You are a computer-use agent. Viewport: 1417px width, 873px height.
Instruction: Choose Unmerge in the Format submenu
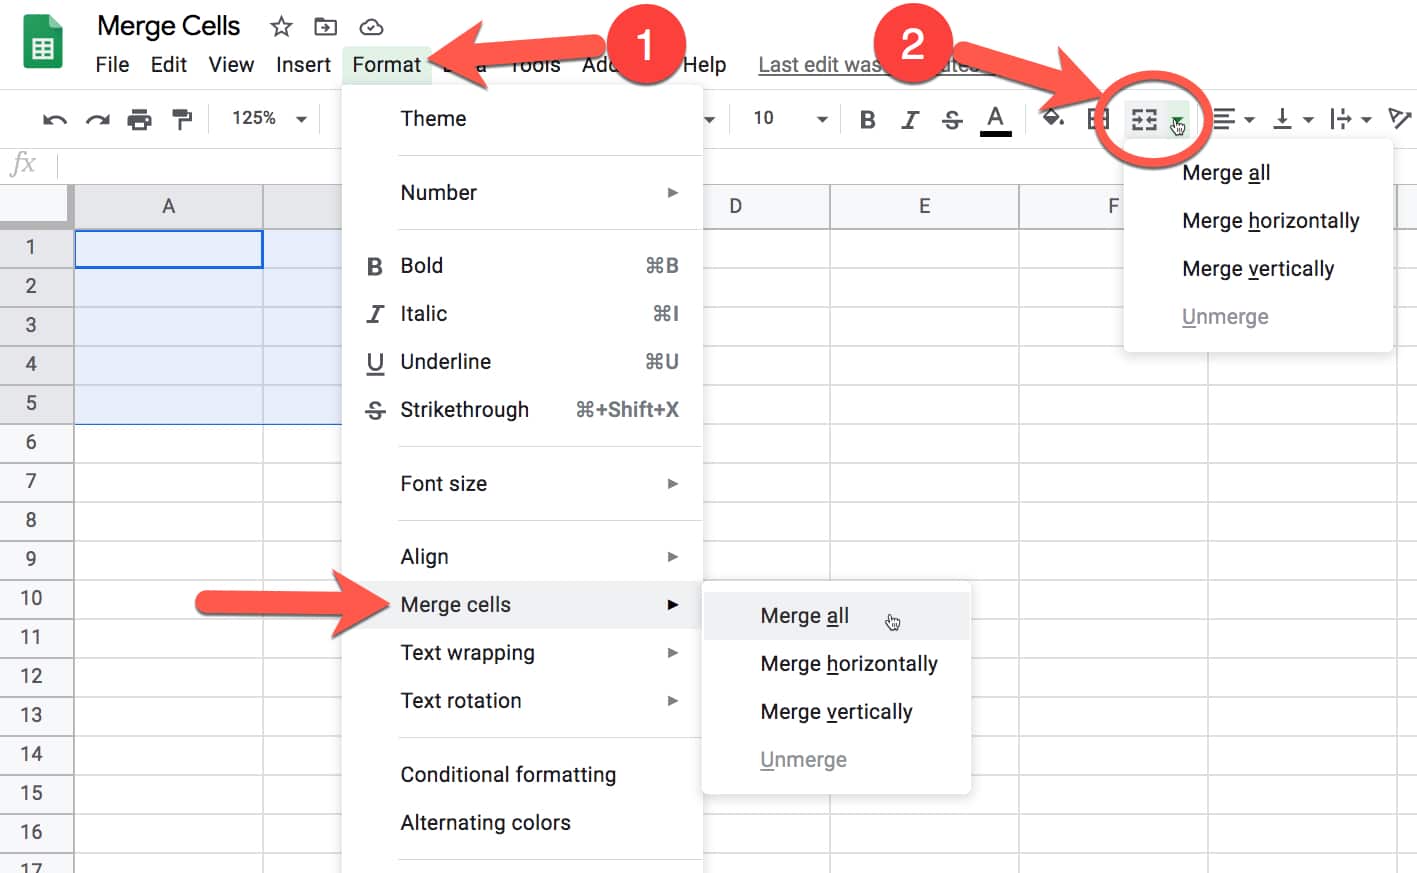[836, 760]
